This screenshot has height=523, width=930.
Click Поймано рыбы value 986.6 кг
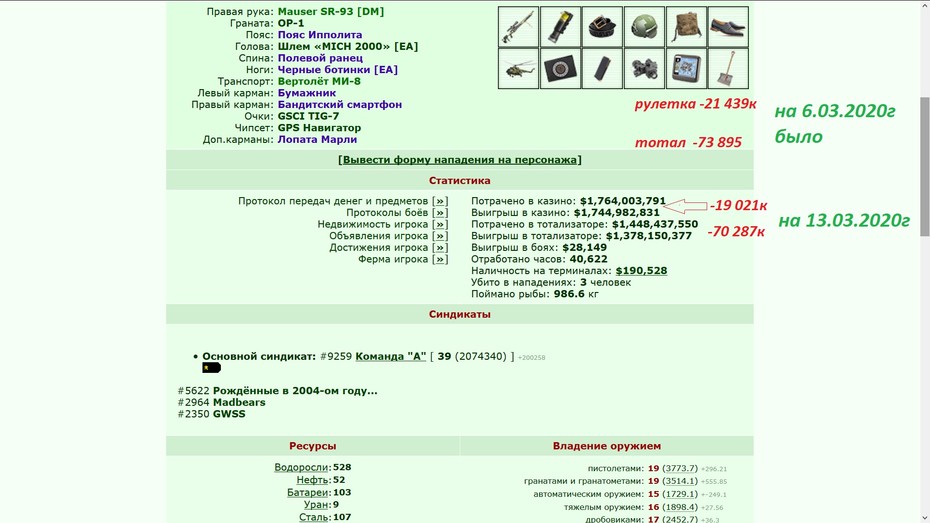pos(576,294)
